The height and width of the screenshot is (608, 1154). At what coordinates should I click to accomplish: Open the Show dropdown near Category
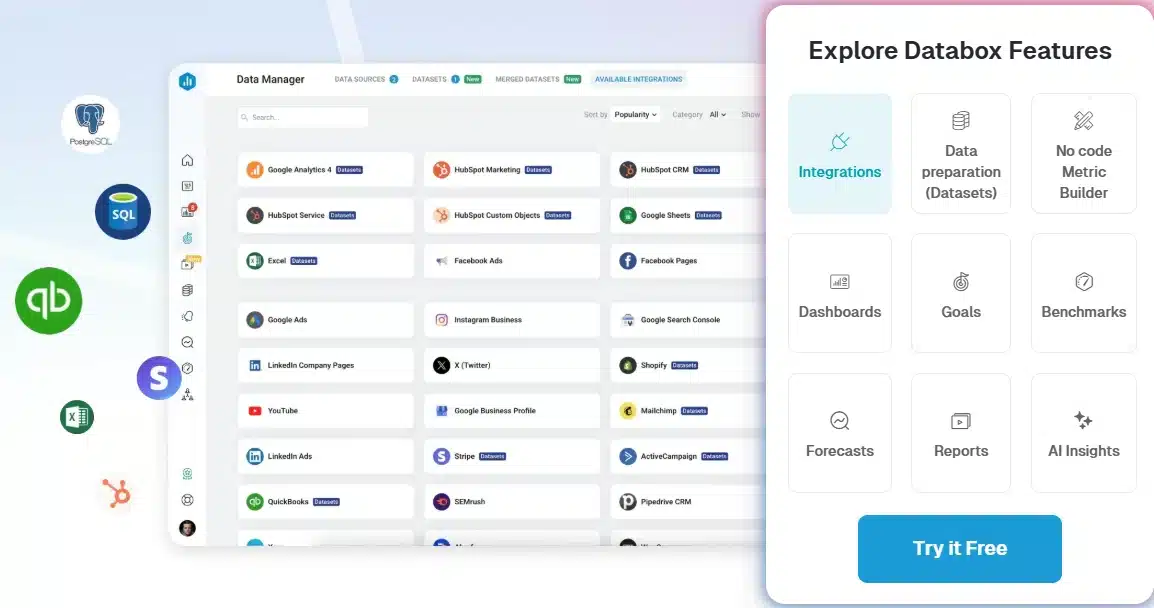751,114
